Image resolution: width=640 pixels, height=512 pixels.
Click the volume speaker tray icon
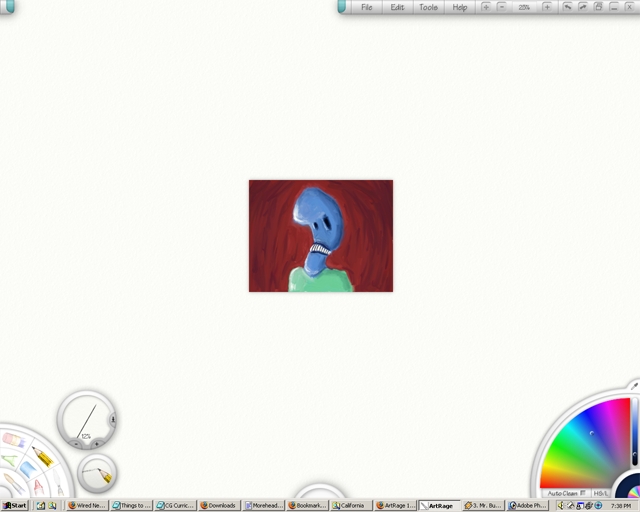point(561,505)
